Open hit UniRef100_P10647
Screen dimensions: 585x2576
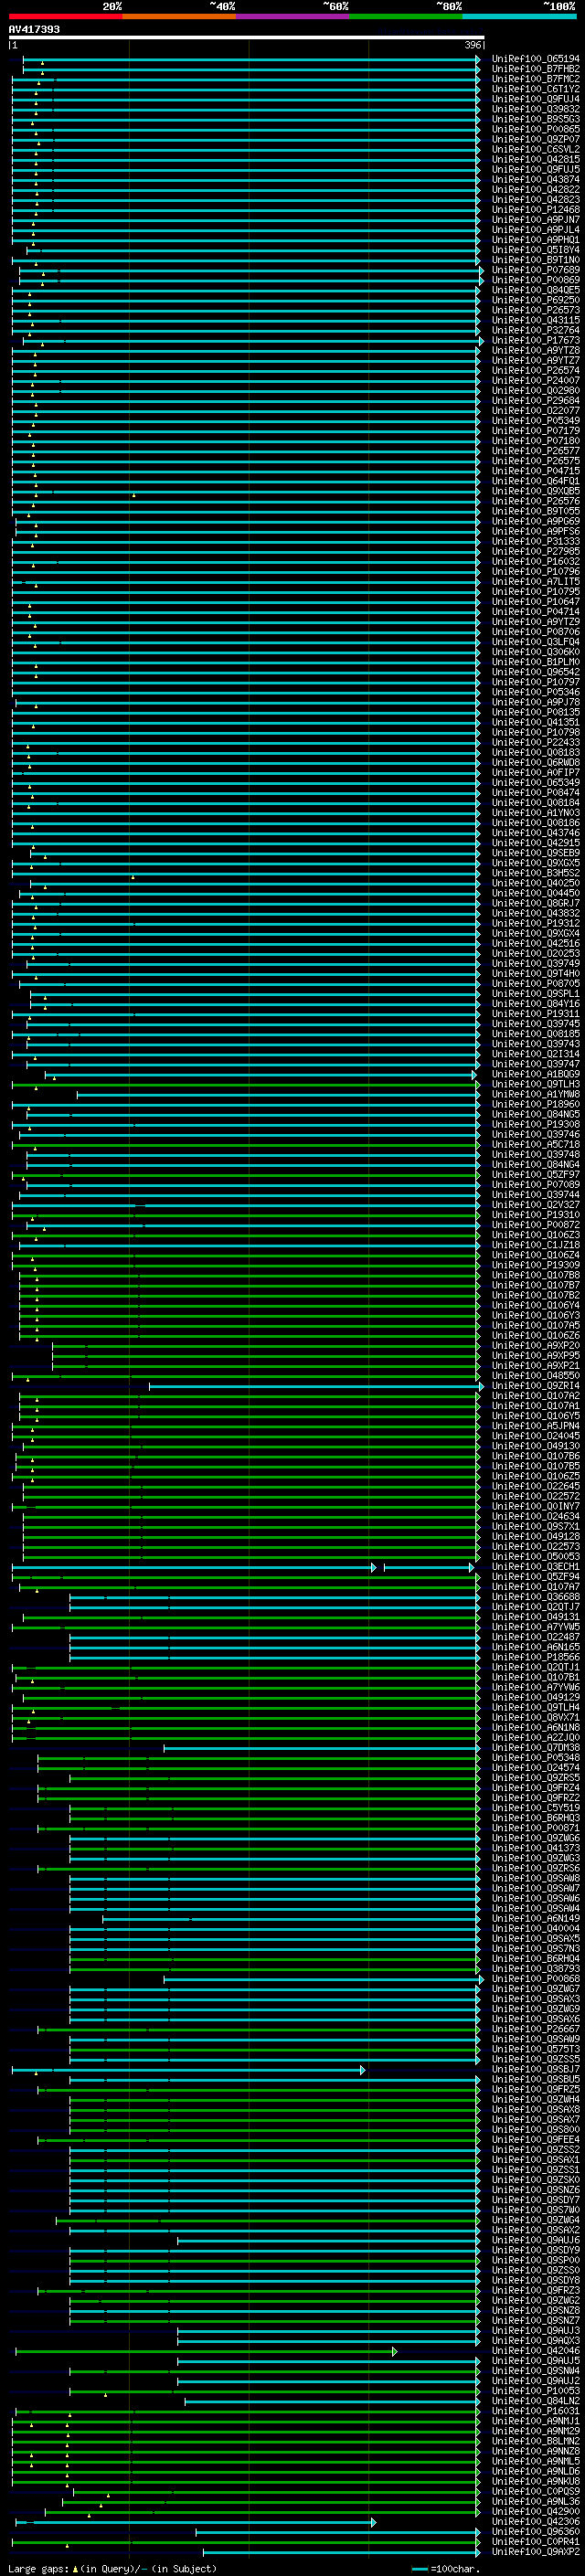click(x=535, y=601)
